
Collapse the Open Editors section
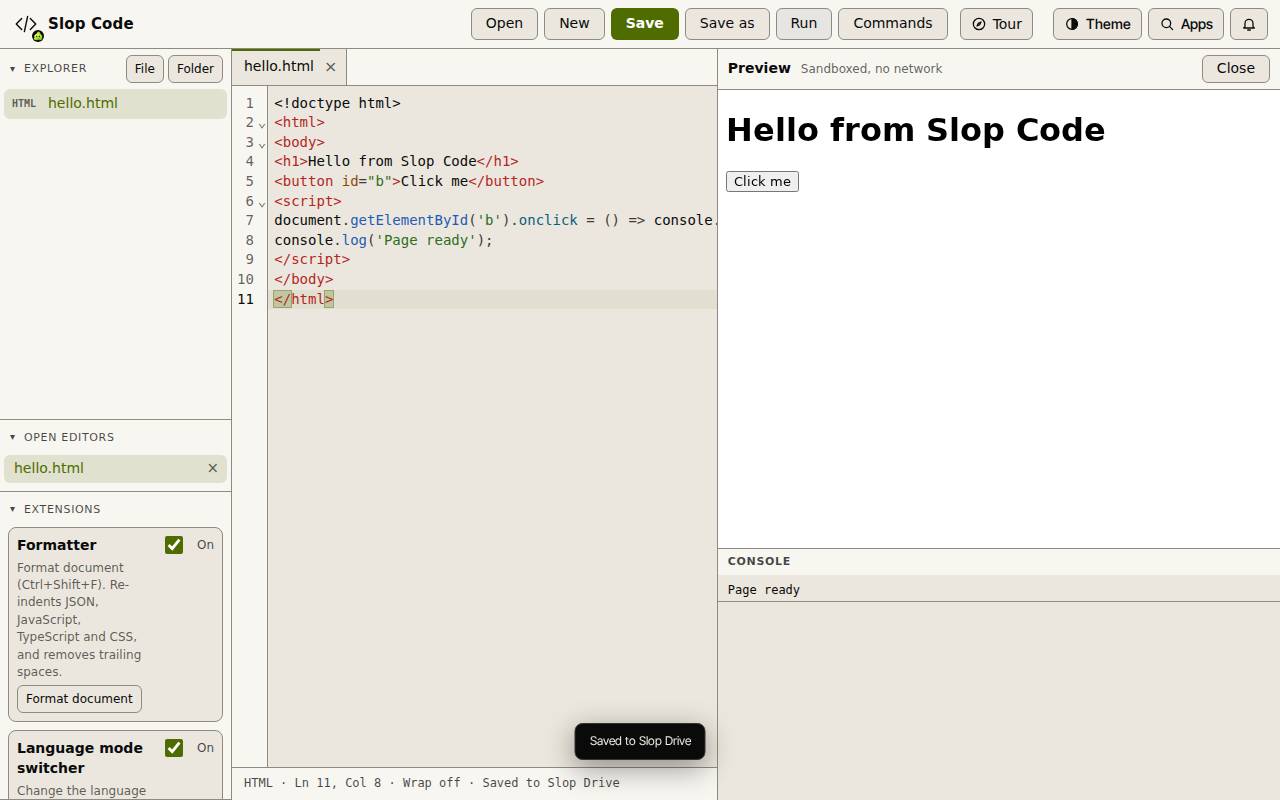(12, 437)
